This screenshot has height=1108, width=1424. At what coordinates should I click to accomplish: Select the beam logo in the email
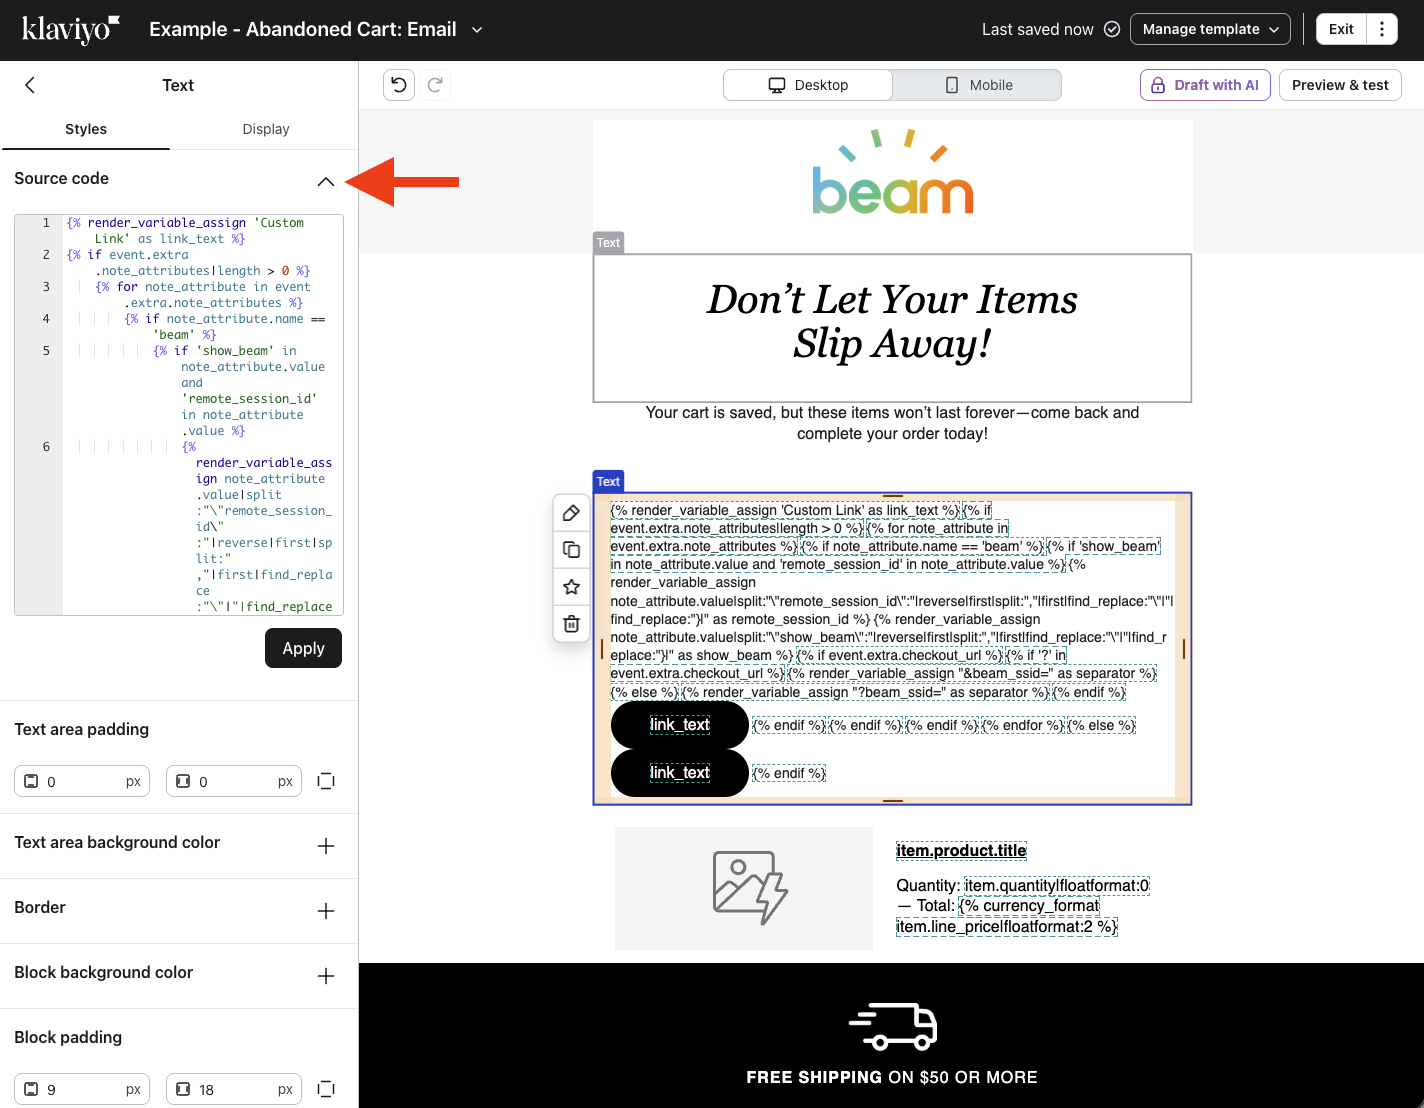[x=892, y=172]
